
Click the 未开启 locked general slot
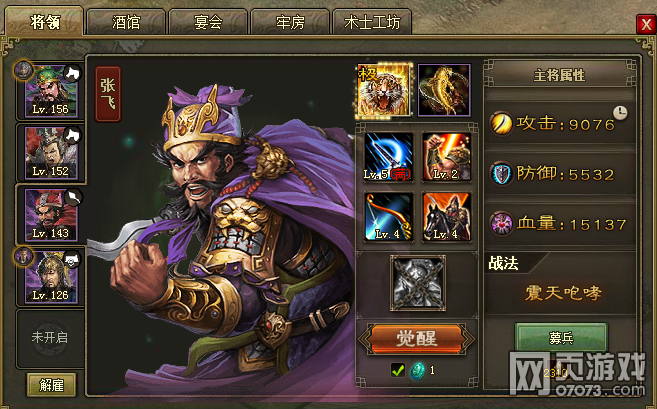point(50,338)
